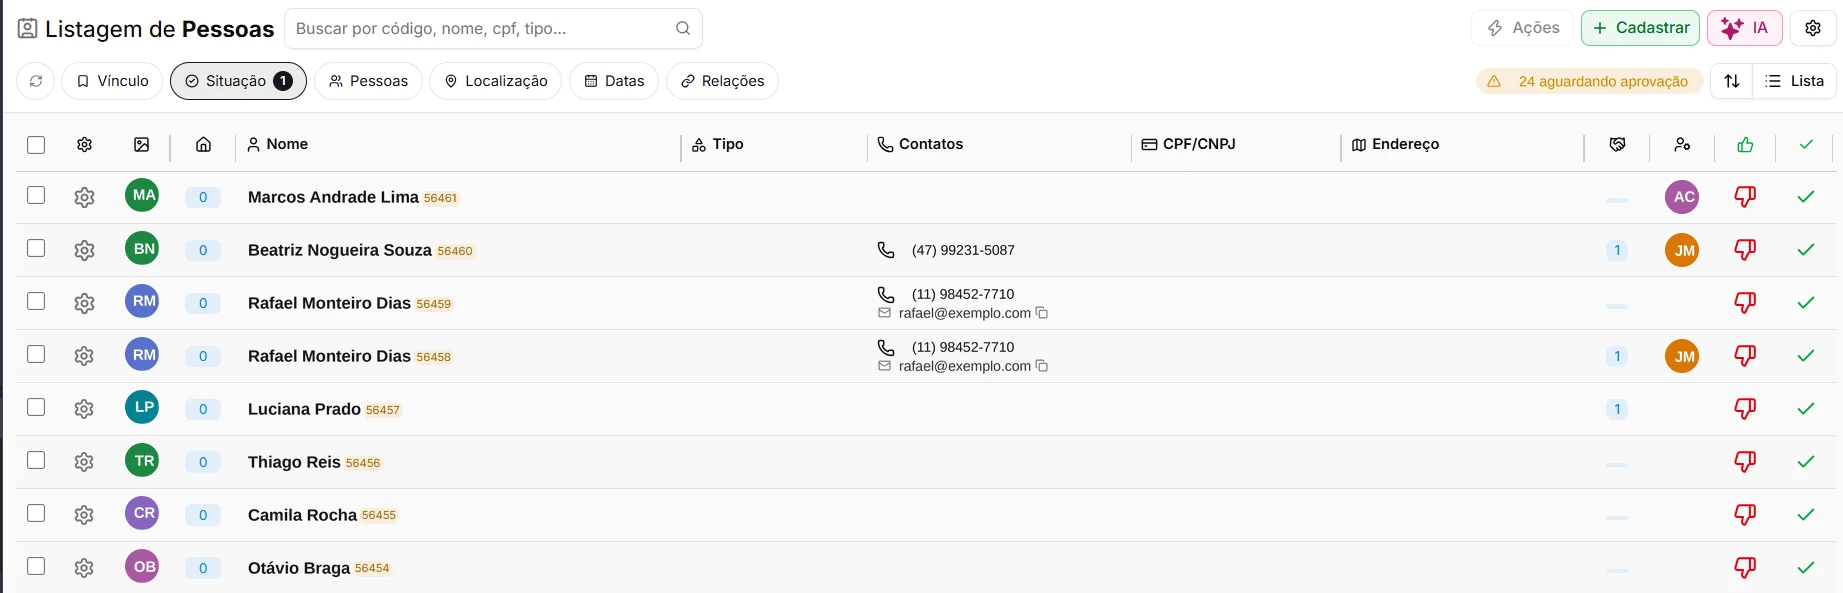Approve Camila Rocha with the checkmark
Viewport: 1843px width, 593px height.
1806,515
